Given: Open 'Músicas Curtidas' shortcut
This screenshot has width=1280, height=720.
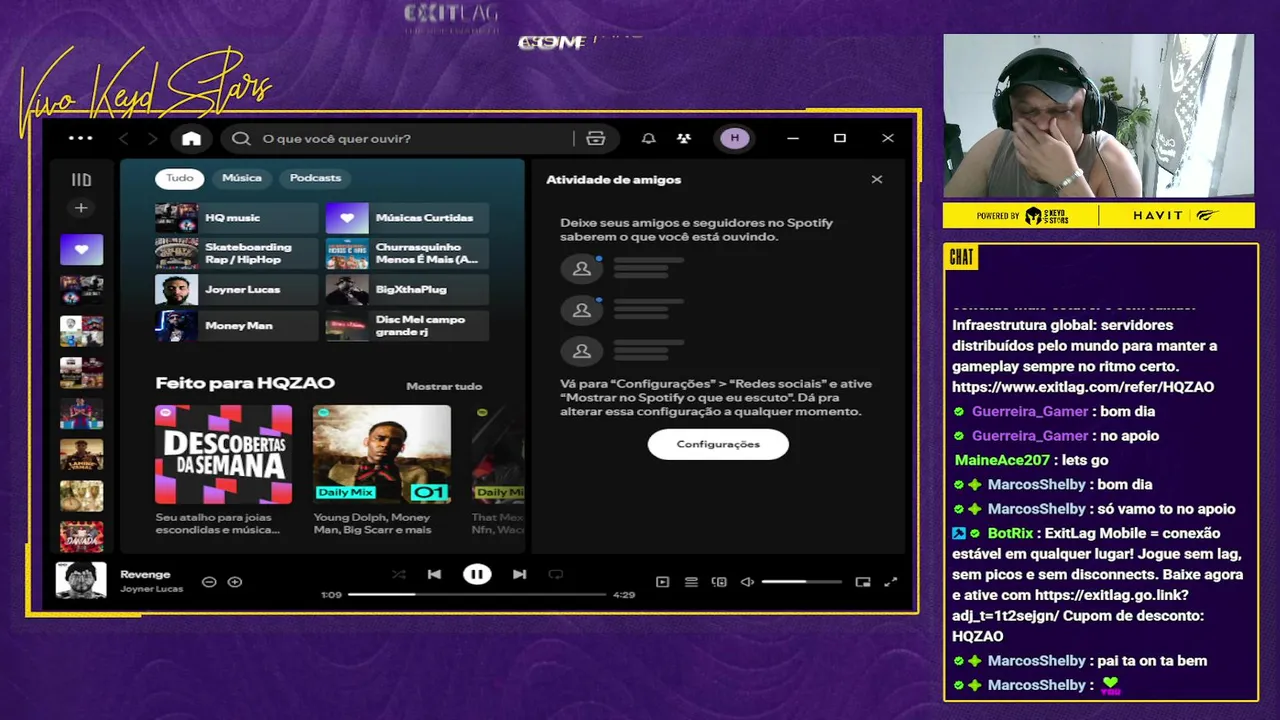Looking at the screenshot, I should [407, 218].
